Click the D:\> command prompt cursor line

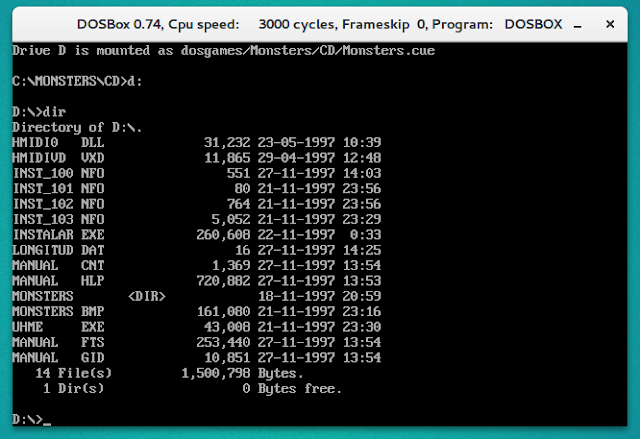pos(32,419)
